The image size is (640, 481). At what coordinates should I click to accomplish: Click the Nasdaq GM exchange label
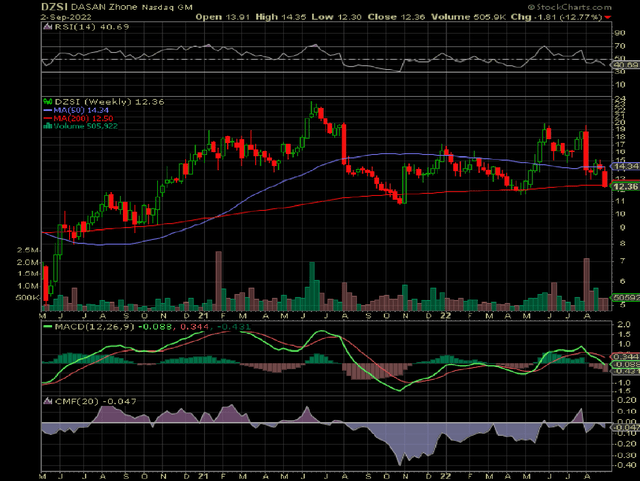[167, 7]
